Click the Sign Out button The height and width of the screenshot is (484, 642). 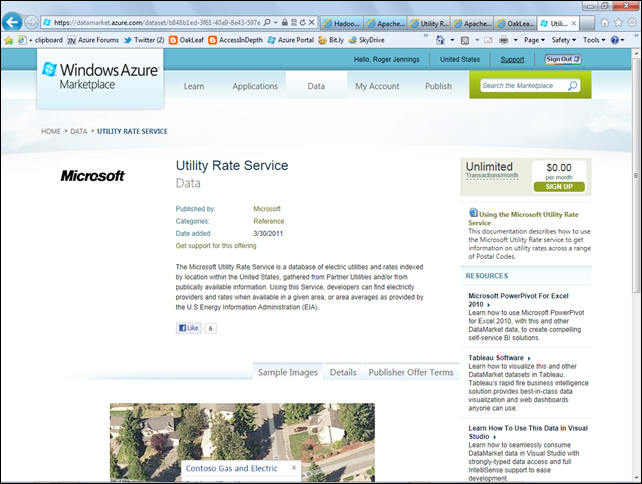point(563,59)
